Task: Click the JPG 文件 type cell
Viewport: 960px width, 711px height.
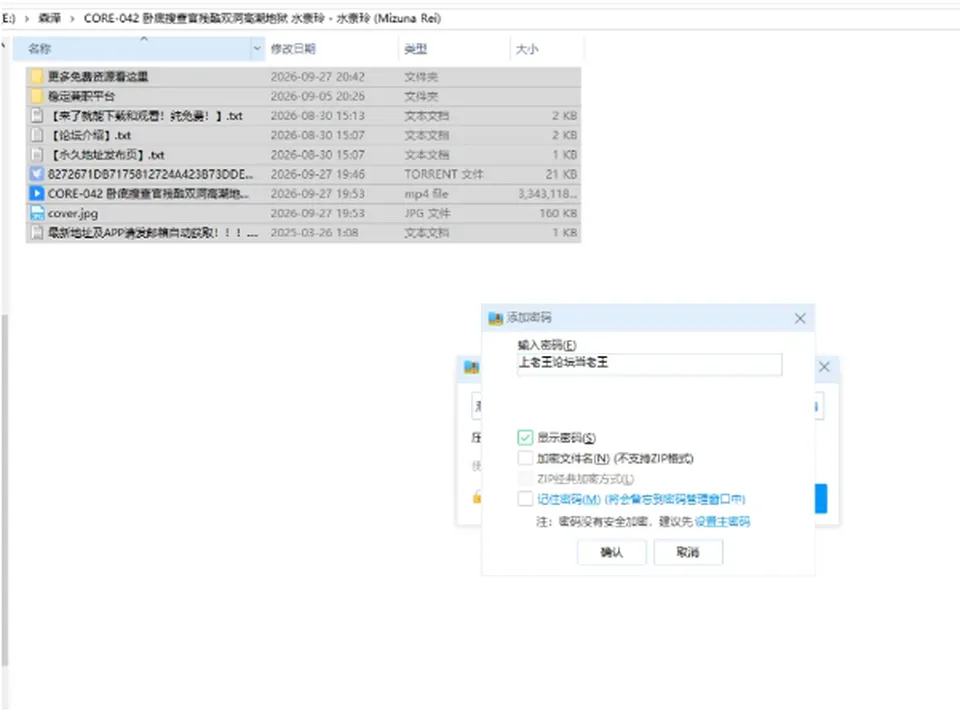Action: [427, 213]
